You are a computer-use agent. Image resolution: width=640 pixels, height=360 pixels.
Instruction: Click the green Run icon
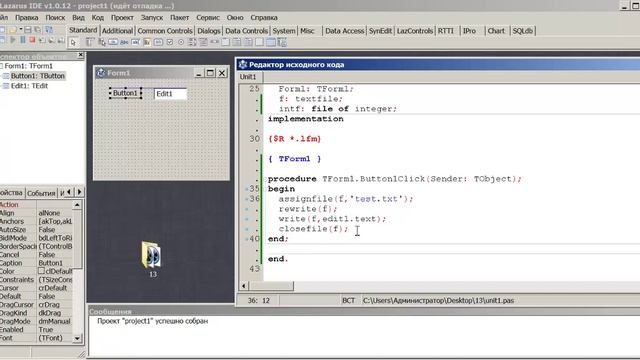tap(13, 40)
